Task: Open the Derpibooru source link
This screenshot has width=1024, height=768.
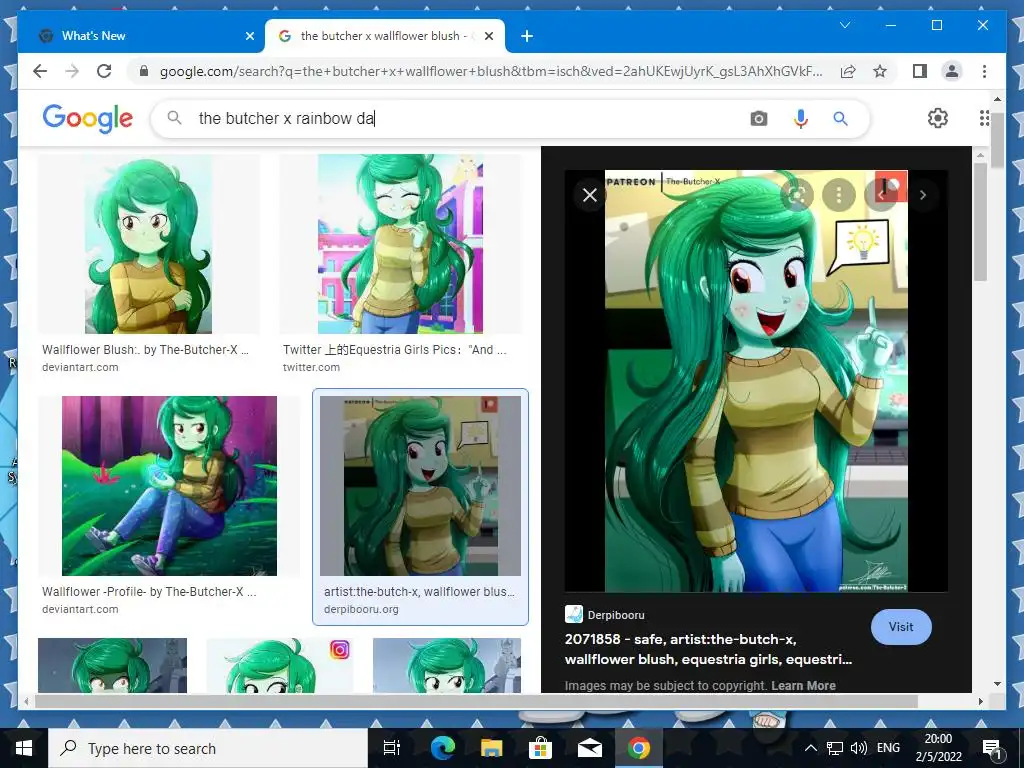Action: 605,615
